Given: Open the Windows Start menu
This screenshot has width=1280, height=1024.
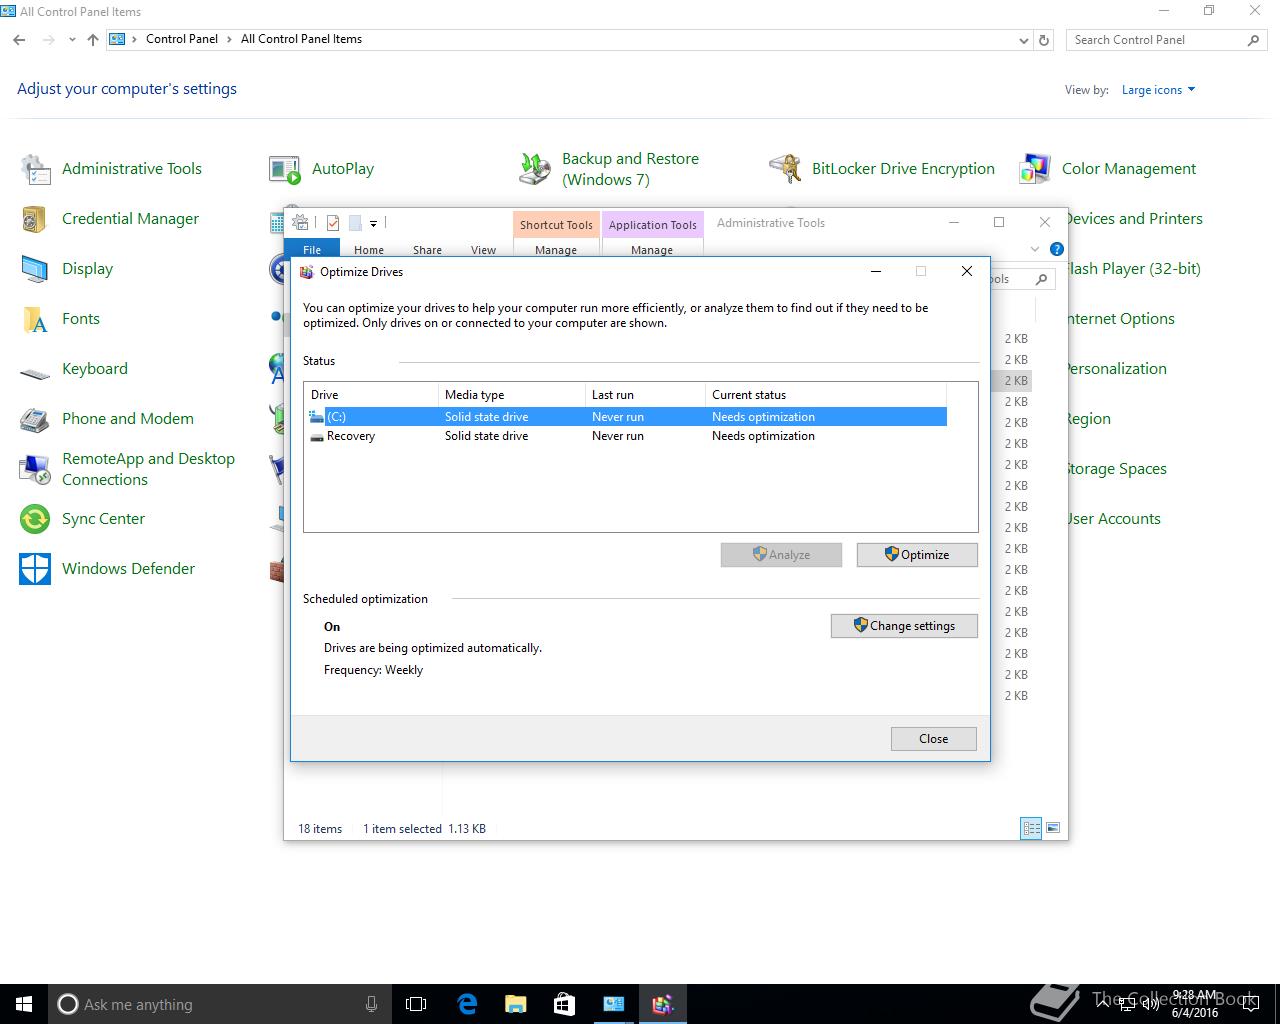Looking at the screenshot, I should (x=24, y=1004).
